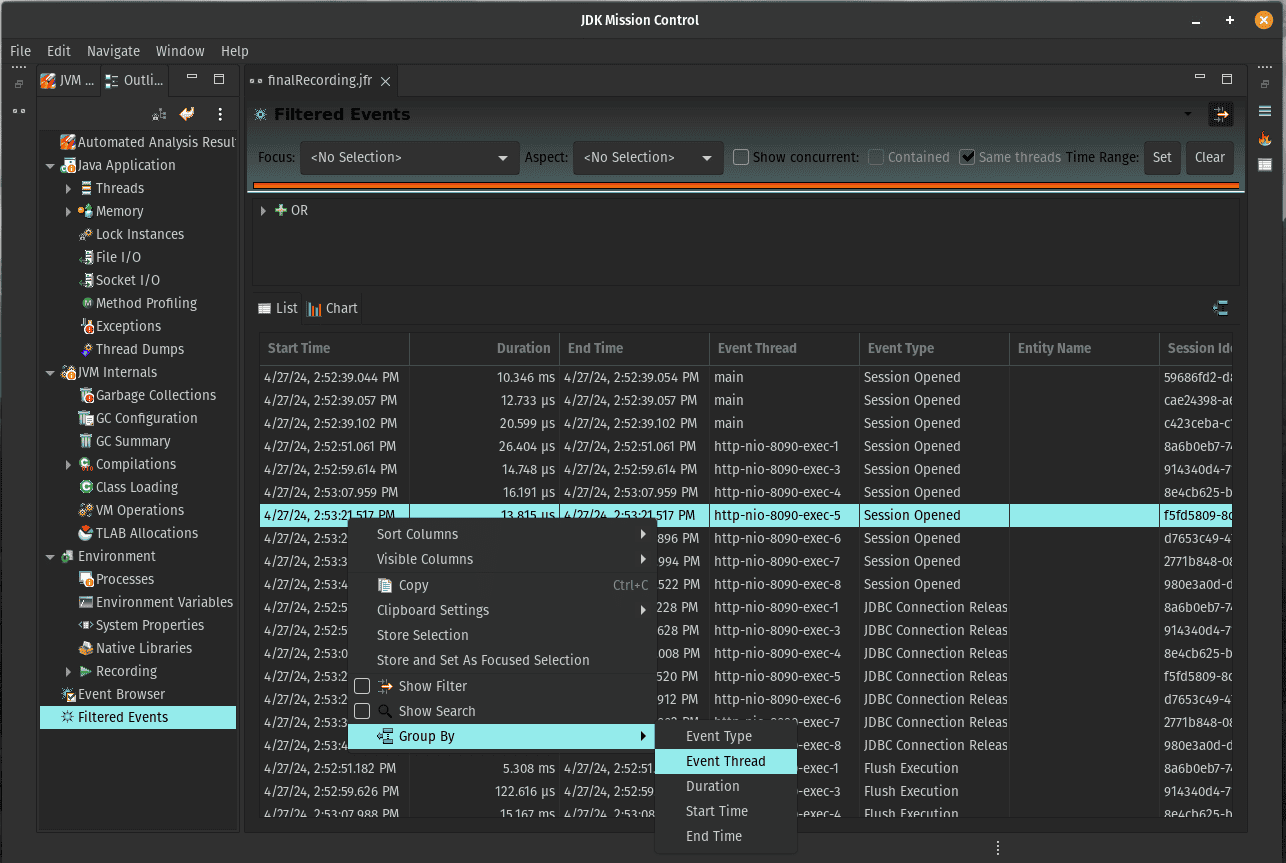
Task: Enable the Show concurrent checkbox
Action: tap(741, 157)
